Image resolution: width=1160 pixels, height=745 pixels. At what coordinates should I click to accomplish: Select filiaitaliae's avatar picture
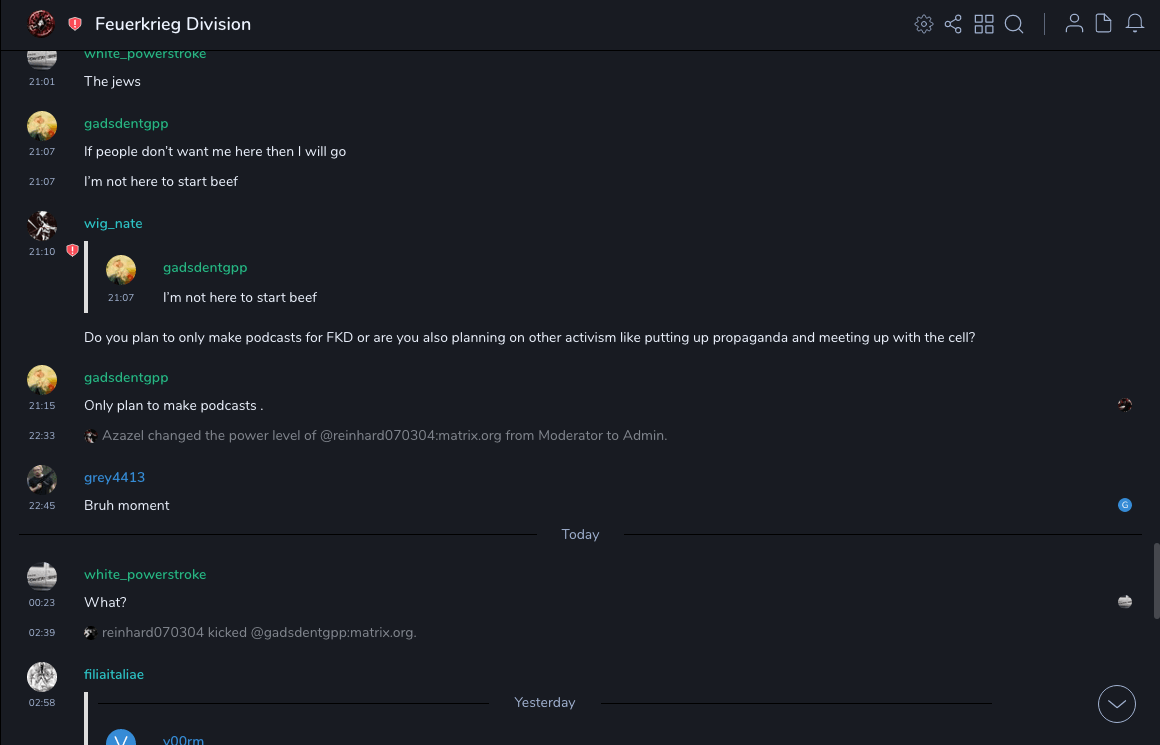point(42,677)
